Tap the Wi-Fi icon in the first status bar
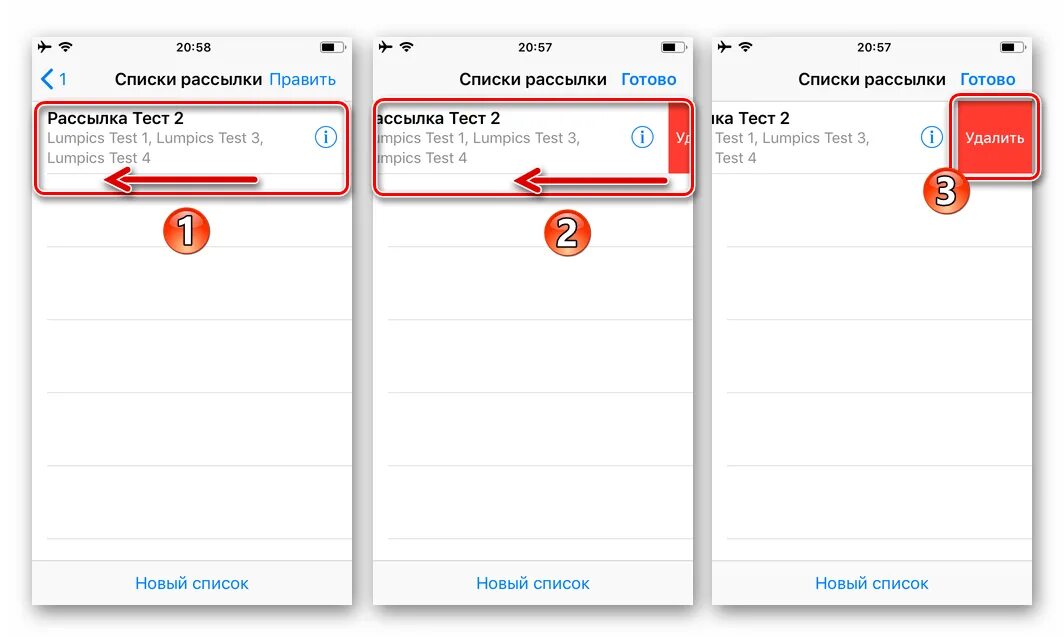Viewport: 1064px width, 637px height. (66, 47)
